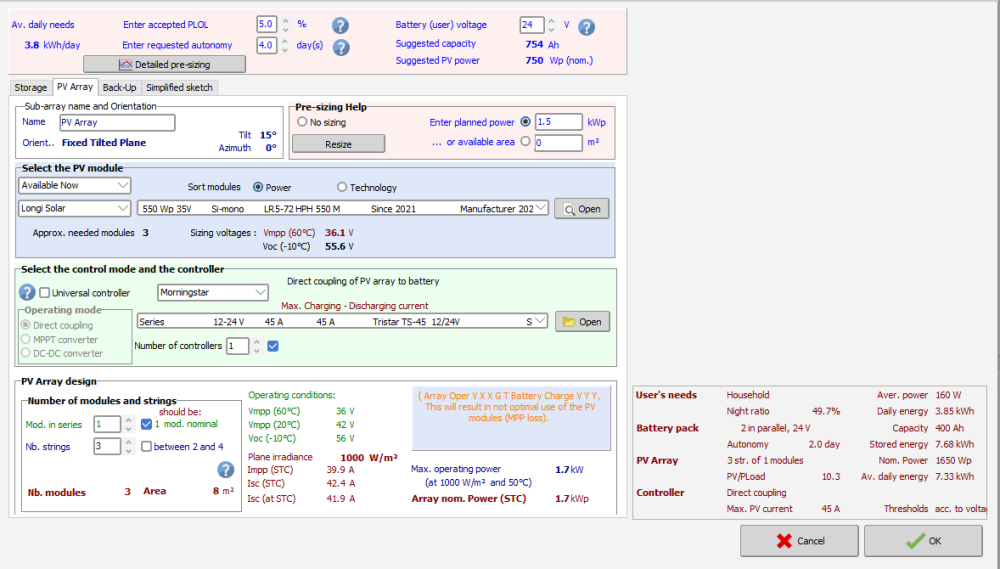The width and height of the screenshot is (1000, 569).
Task: Enable the Universal controller checkbox
Action: (45, 293)
